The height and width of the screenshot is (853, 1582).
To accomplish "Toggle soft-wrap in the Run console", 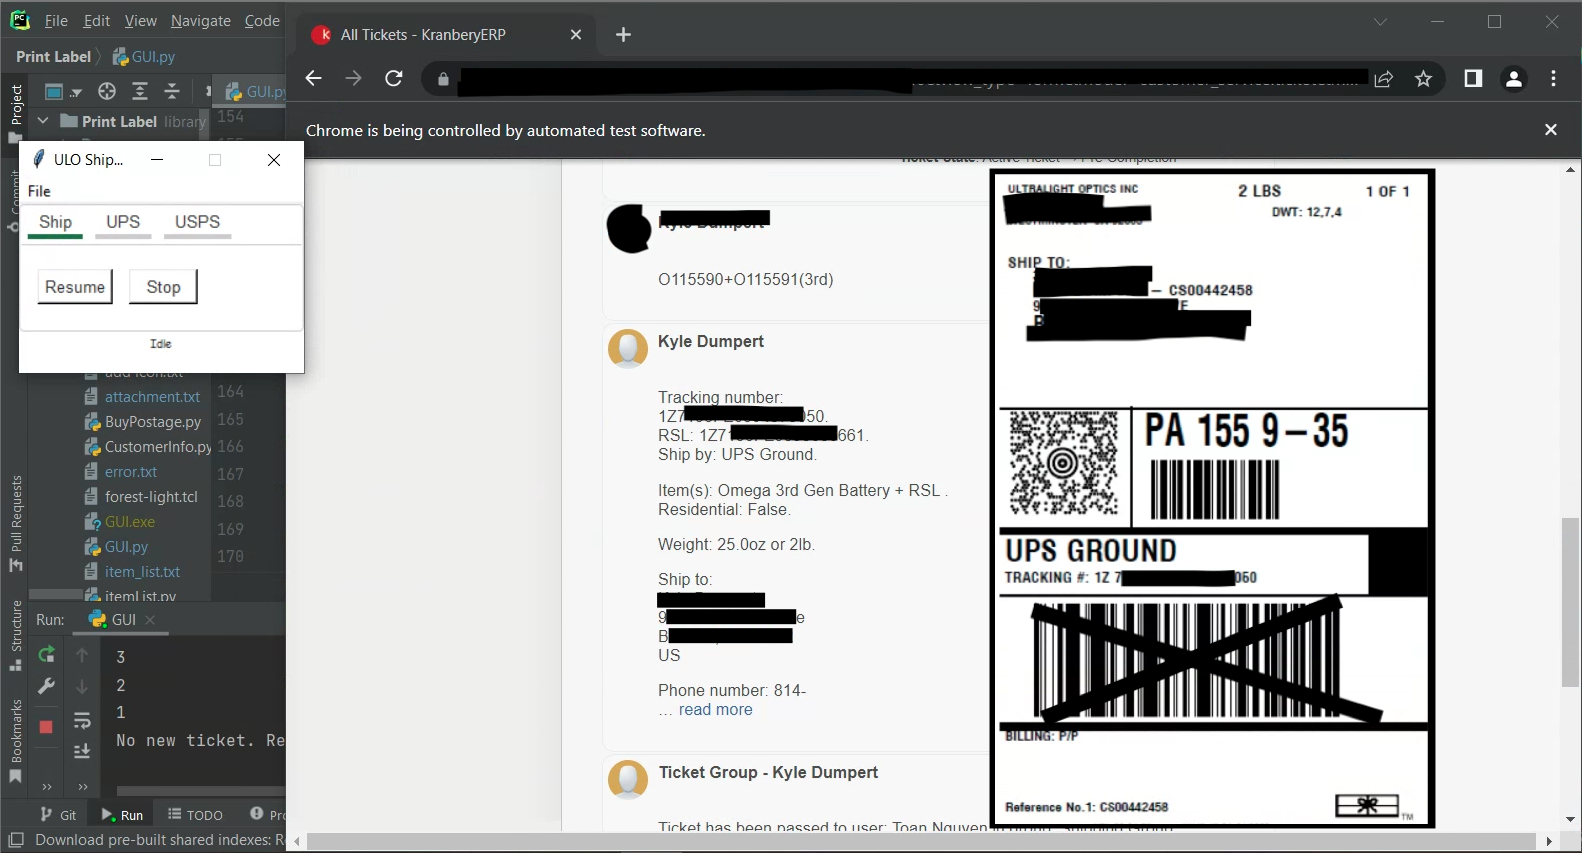I will 82,721.
